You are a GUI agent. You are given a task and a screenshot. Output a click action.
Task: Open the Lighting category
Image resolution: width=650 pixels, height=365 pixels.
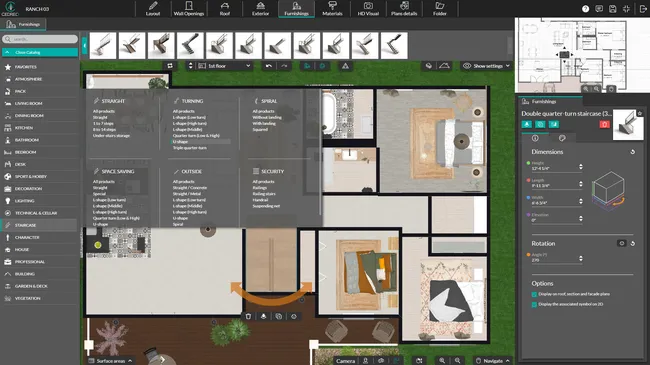tap(24, 201)
